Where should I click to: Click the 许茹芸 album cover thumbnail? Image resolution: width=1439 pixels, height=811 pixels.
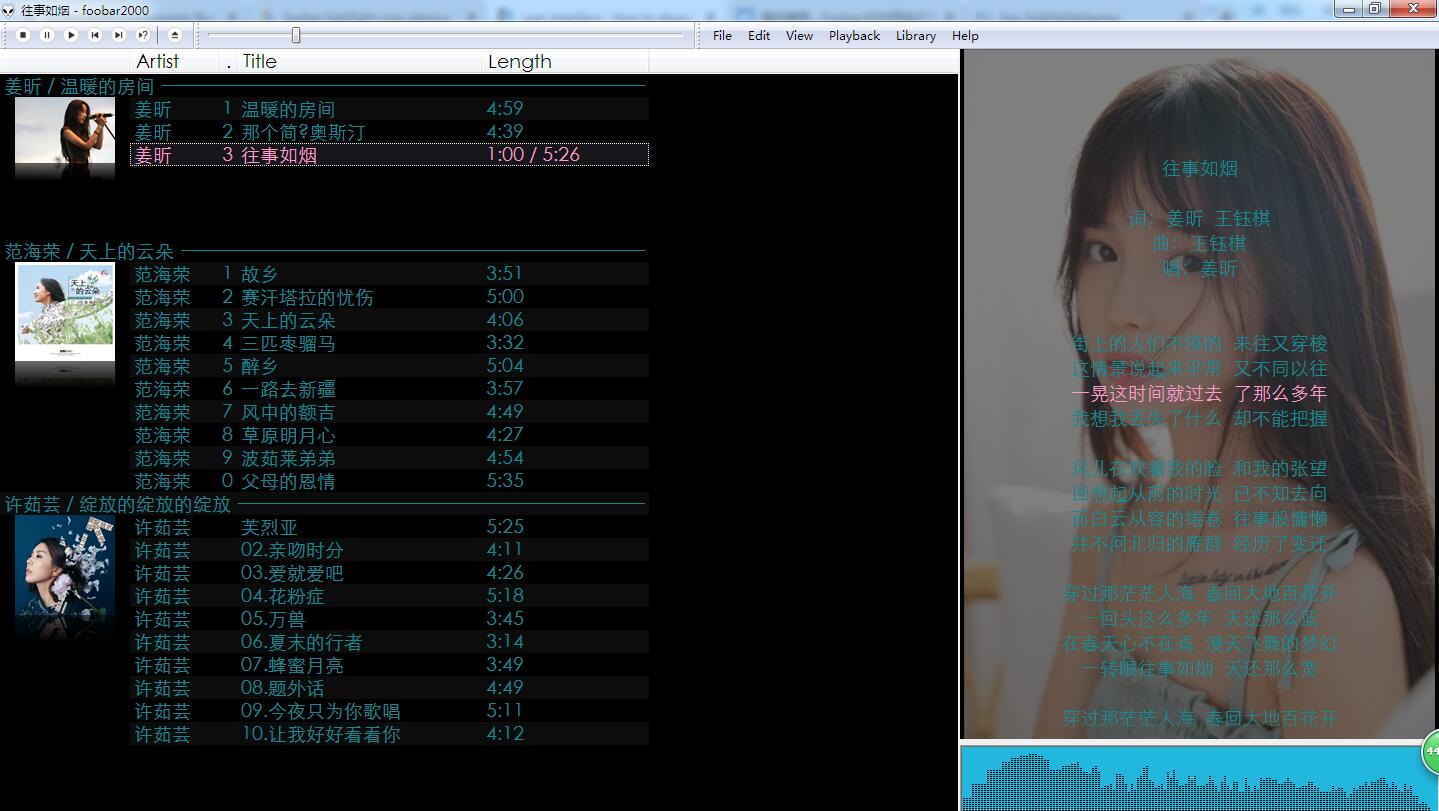point(65,565)
